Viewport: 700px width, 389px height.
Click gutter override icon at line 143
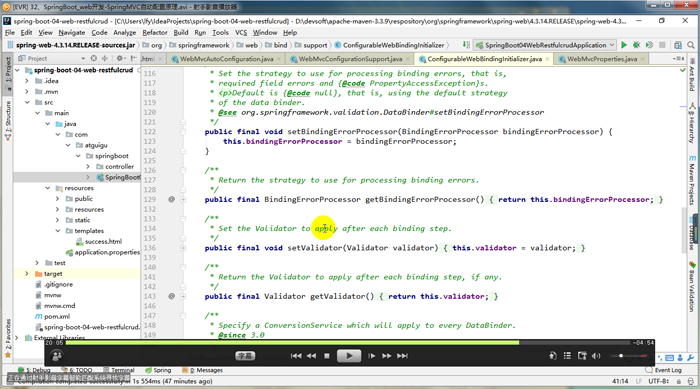coord(171,296)
